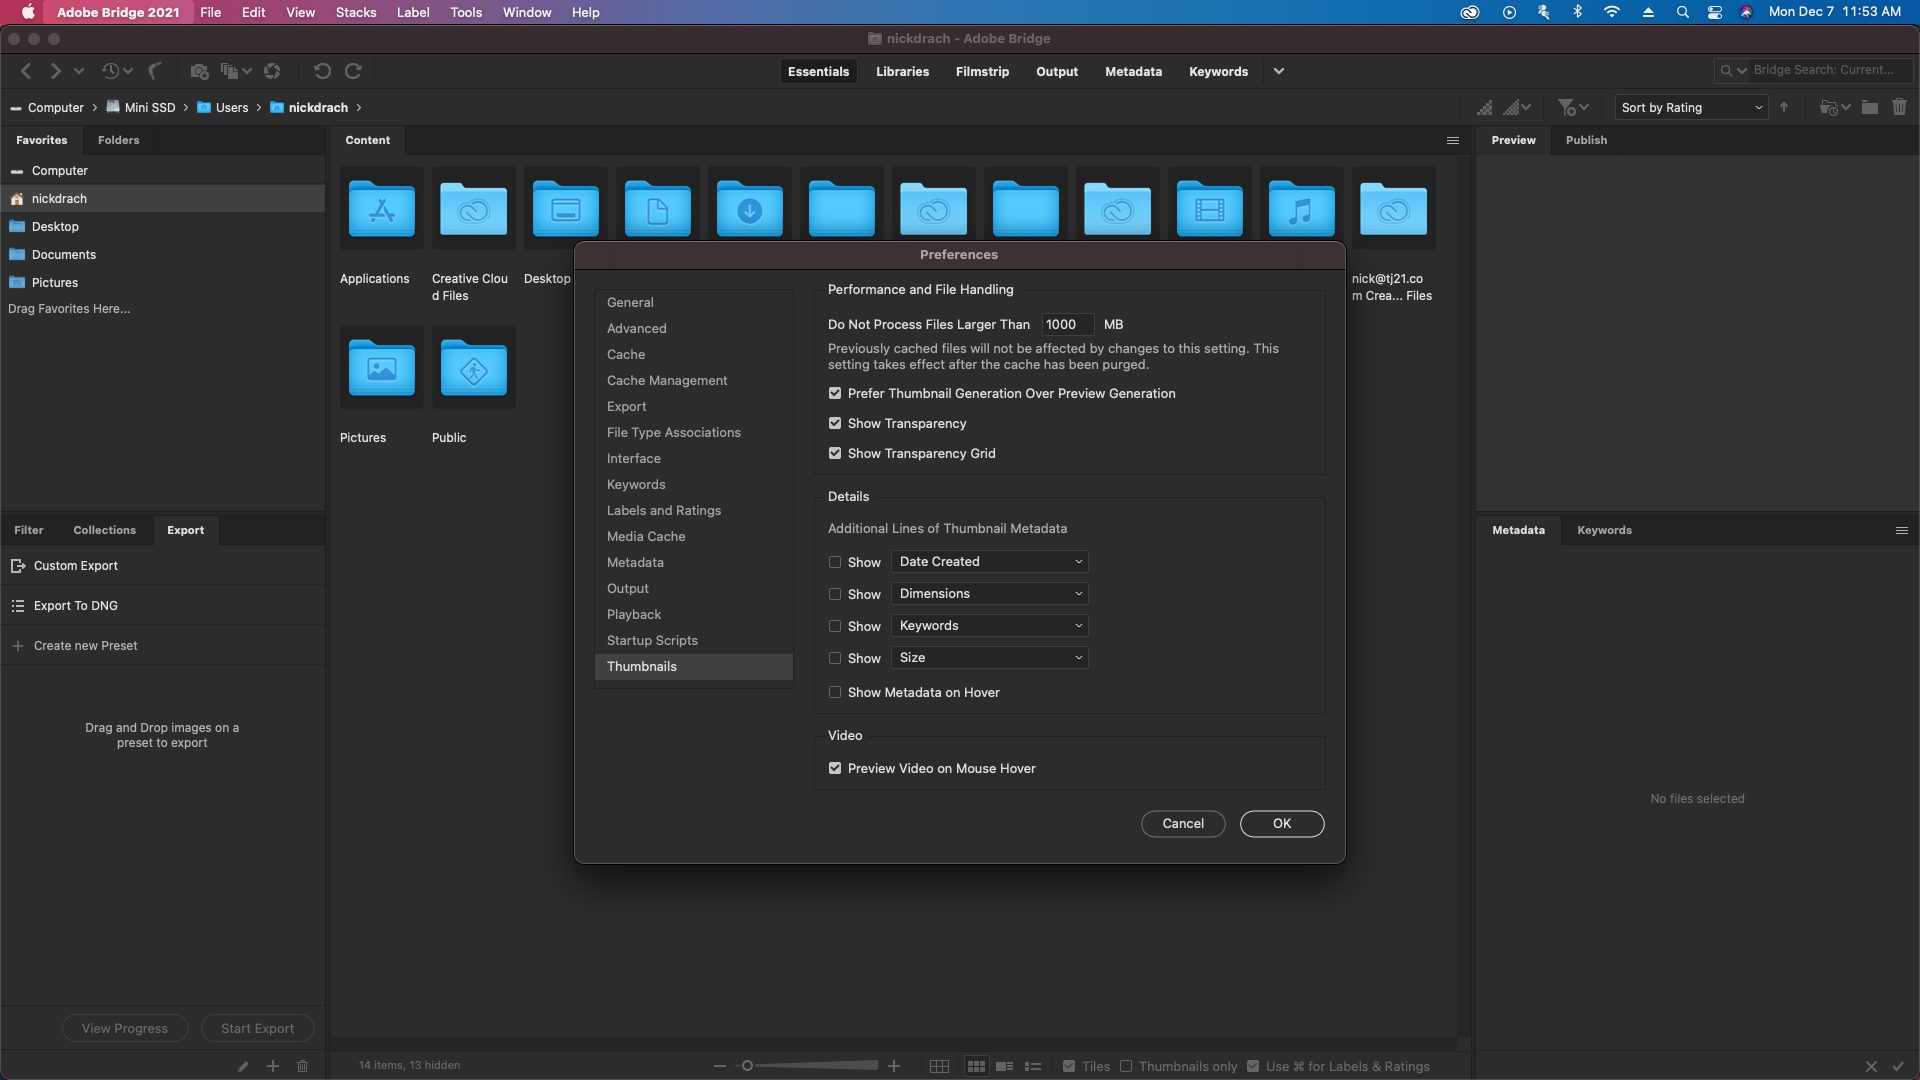Uncheck the Show Transparency Grid checkbox

click(x=835, y=453)
